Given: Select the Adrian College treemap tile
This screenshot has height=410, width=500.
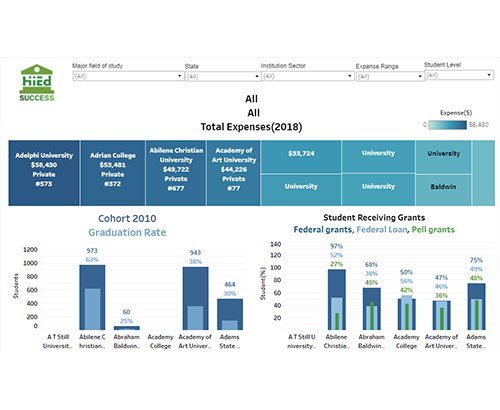Looking at the screenshot, I should click(113, 173).
